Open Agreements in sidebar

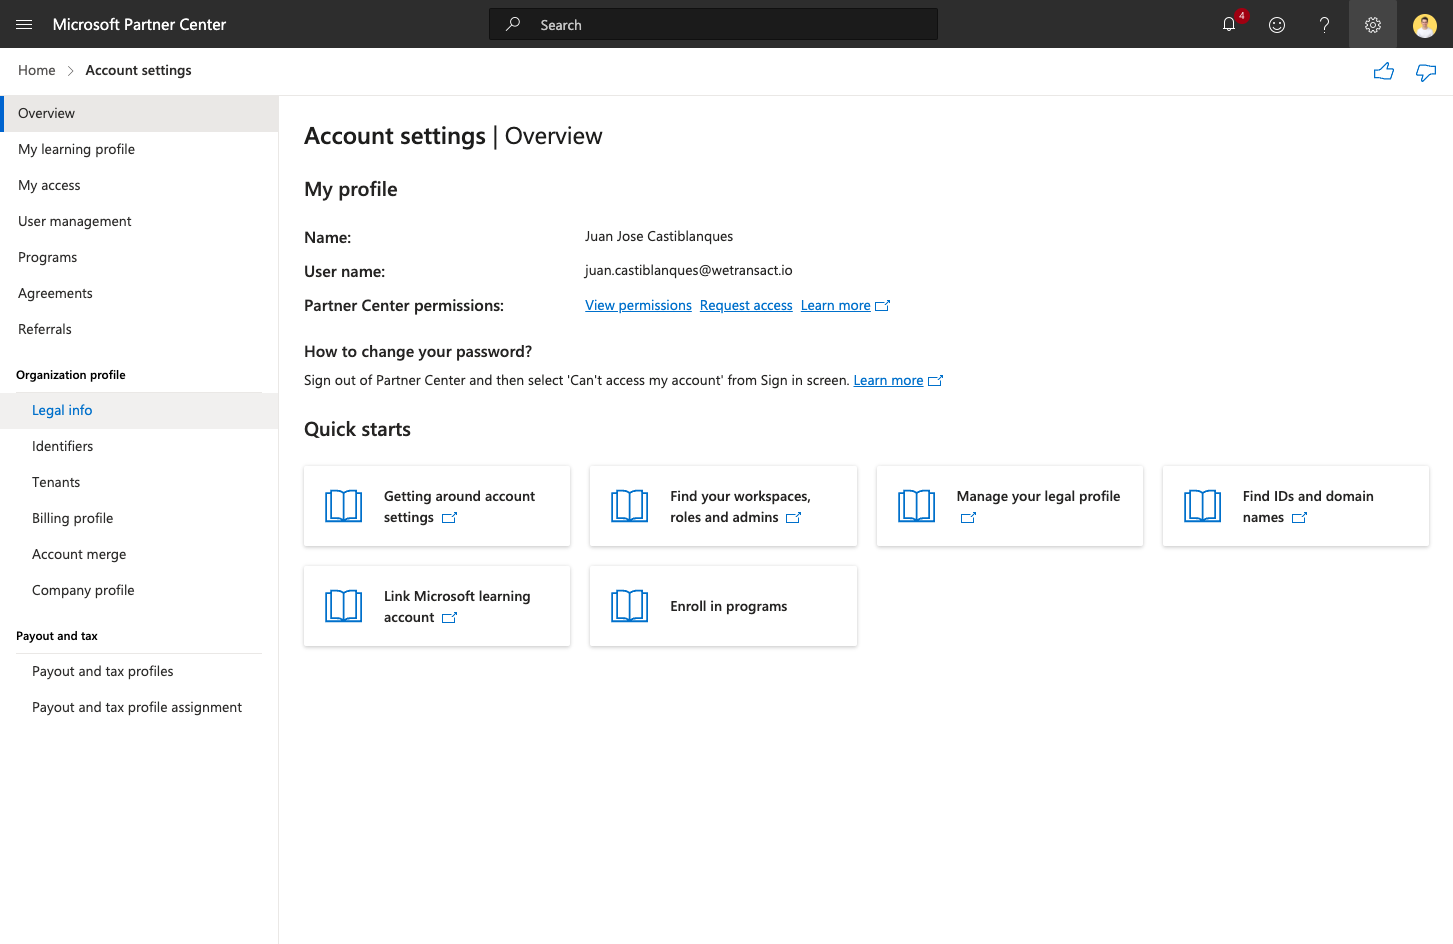139,293
